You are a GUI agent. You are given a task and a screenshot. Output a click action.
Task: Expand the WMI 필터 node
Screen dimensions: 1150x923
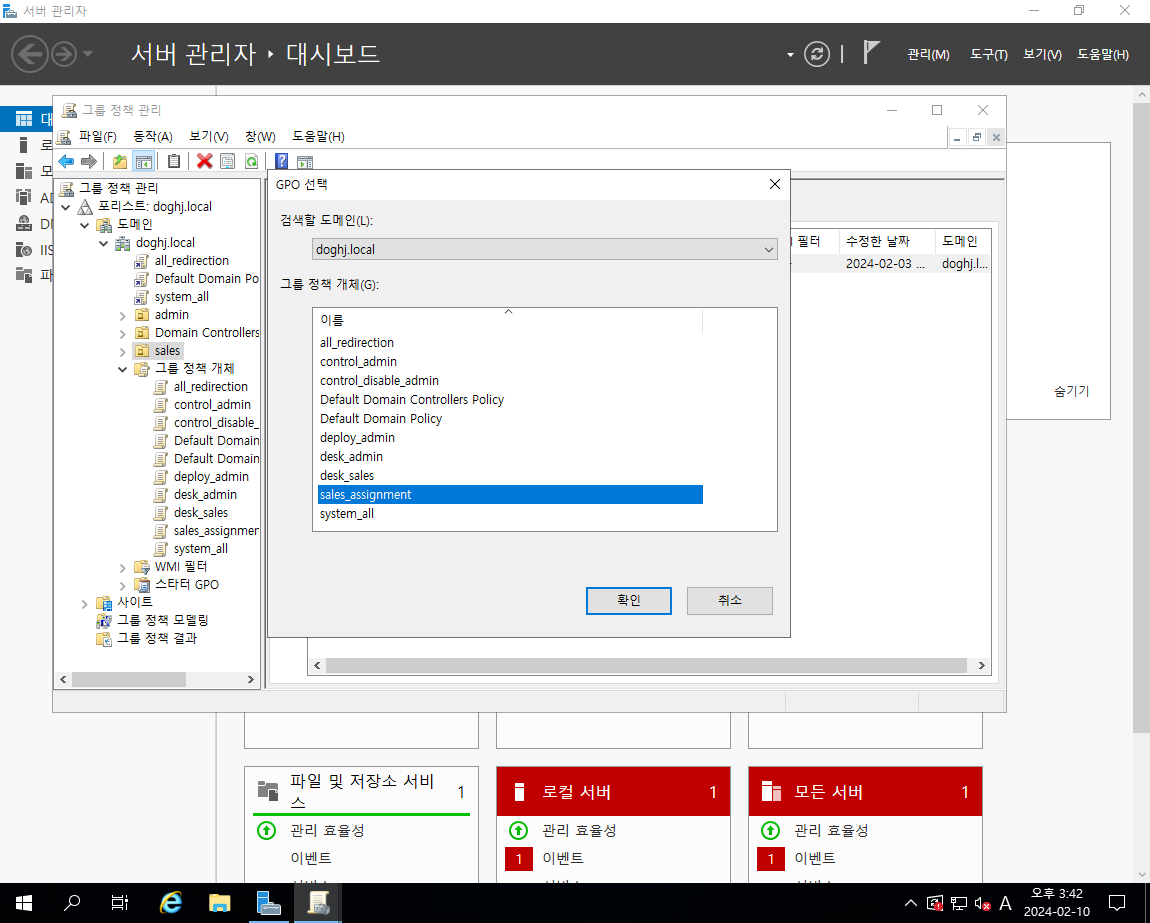122,567
